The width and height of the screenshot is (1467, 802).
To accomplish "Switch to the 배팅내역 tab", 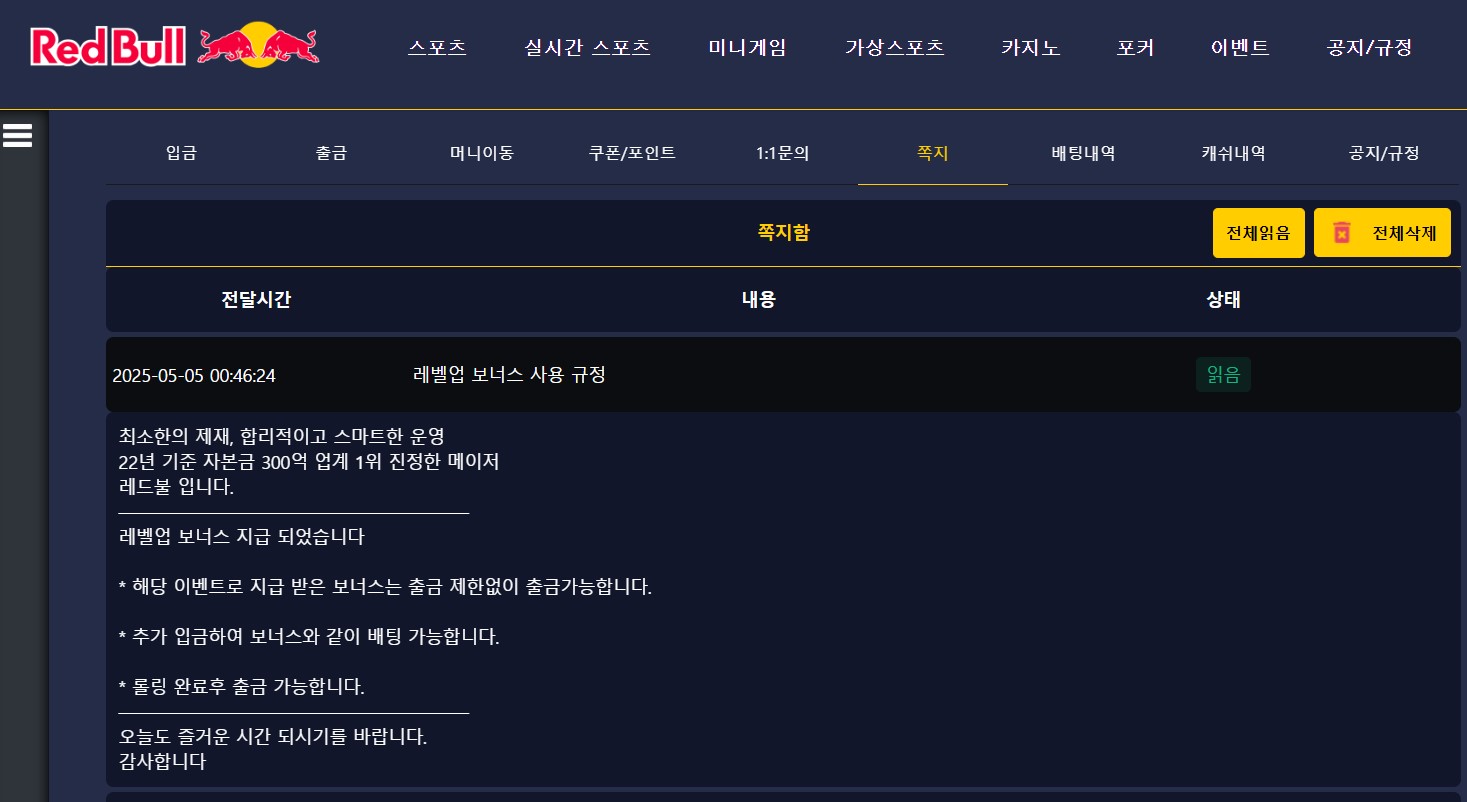I will point(1083,153).
